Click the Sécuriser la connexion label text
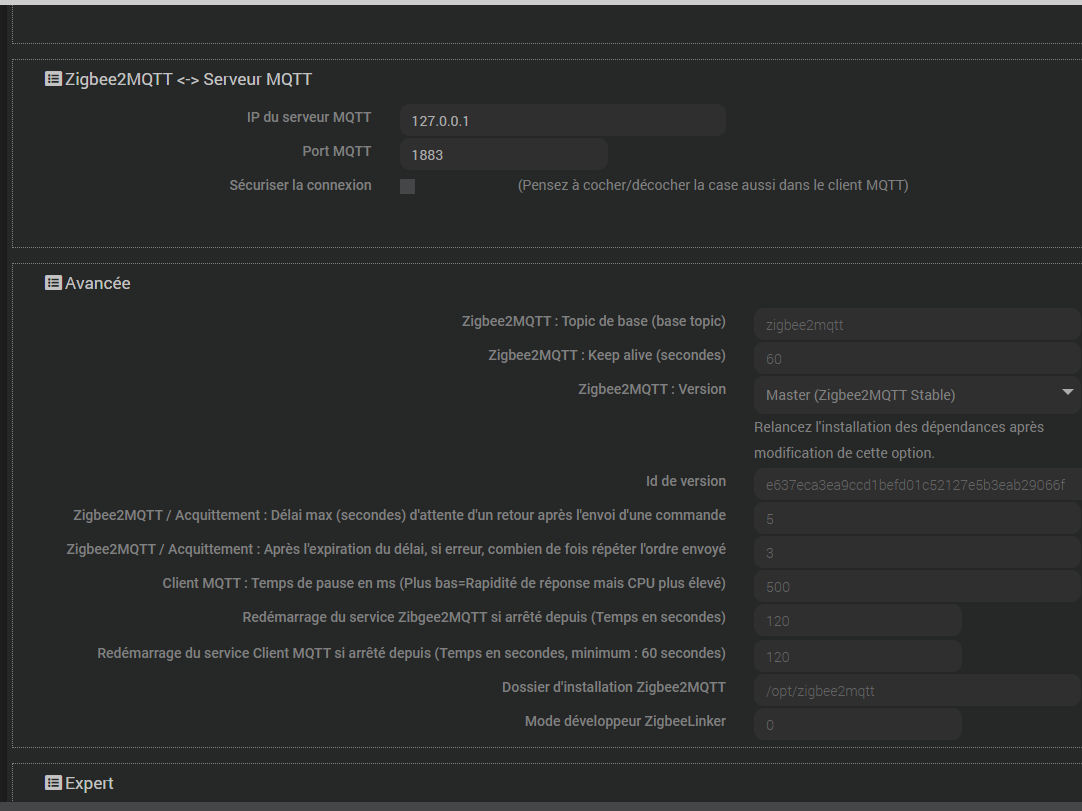The width and height of the screenshot is (1082, 811). click(x=300, y=185)
